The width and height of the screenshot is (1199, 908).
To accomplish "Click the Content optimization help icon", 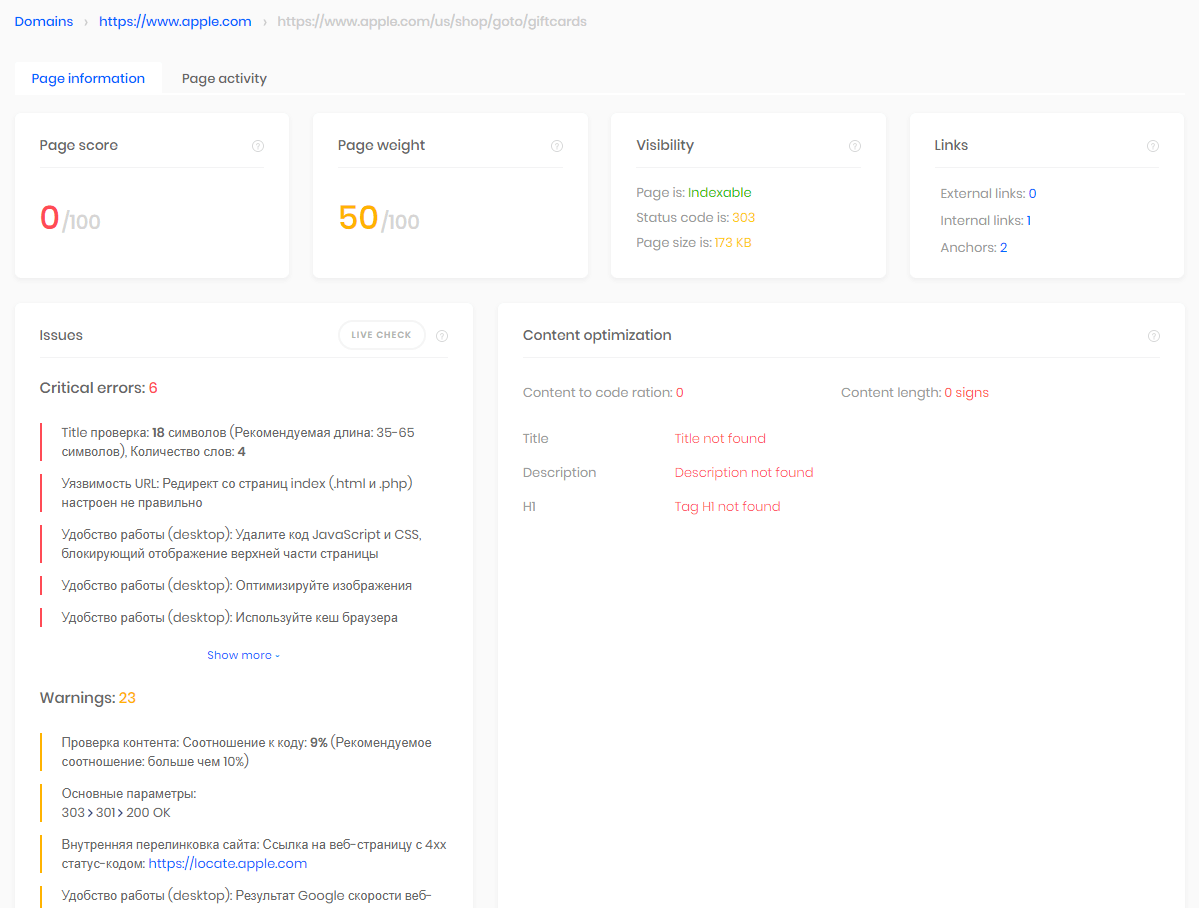I will [x=1154, y=336].
